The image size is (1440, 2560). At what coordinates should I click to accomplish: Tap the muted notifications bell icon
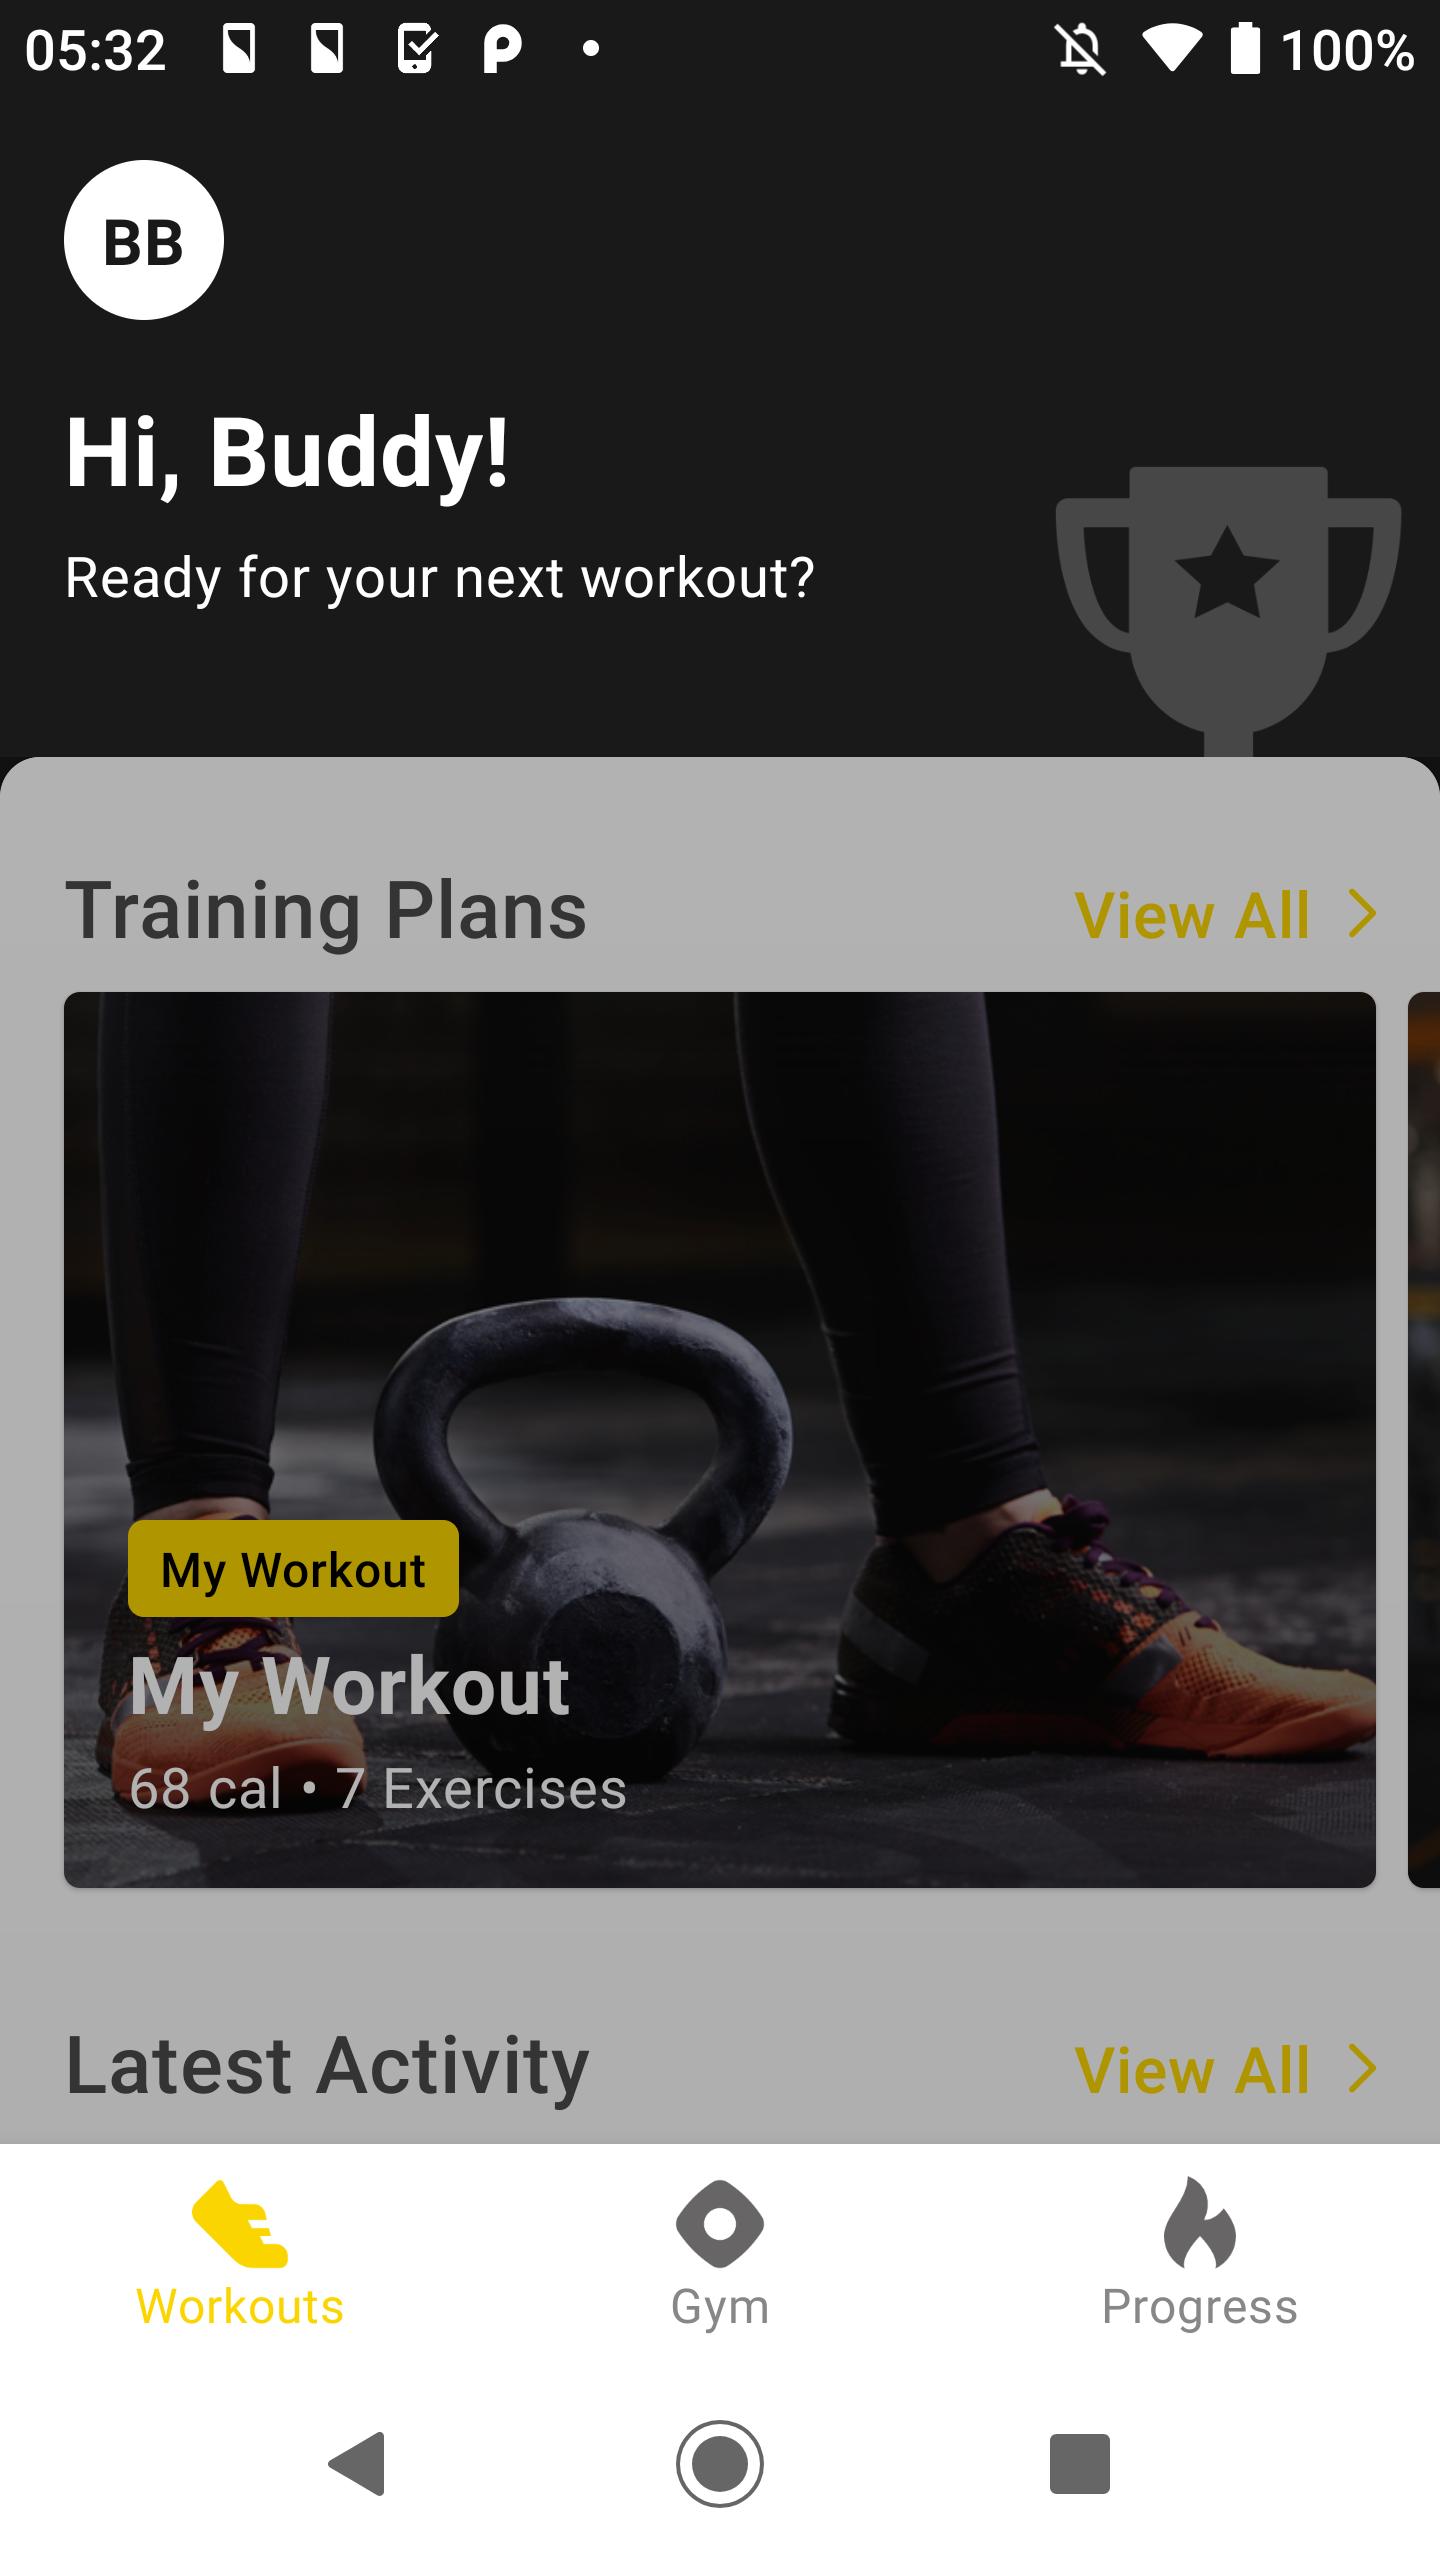(1081, 49)
